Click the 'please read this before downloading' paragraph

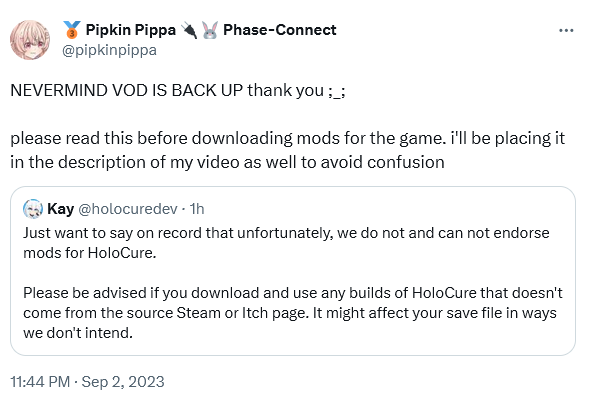[x=288, y=150]
